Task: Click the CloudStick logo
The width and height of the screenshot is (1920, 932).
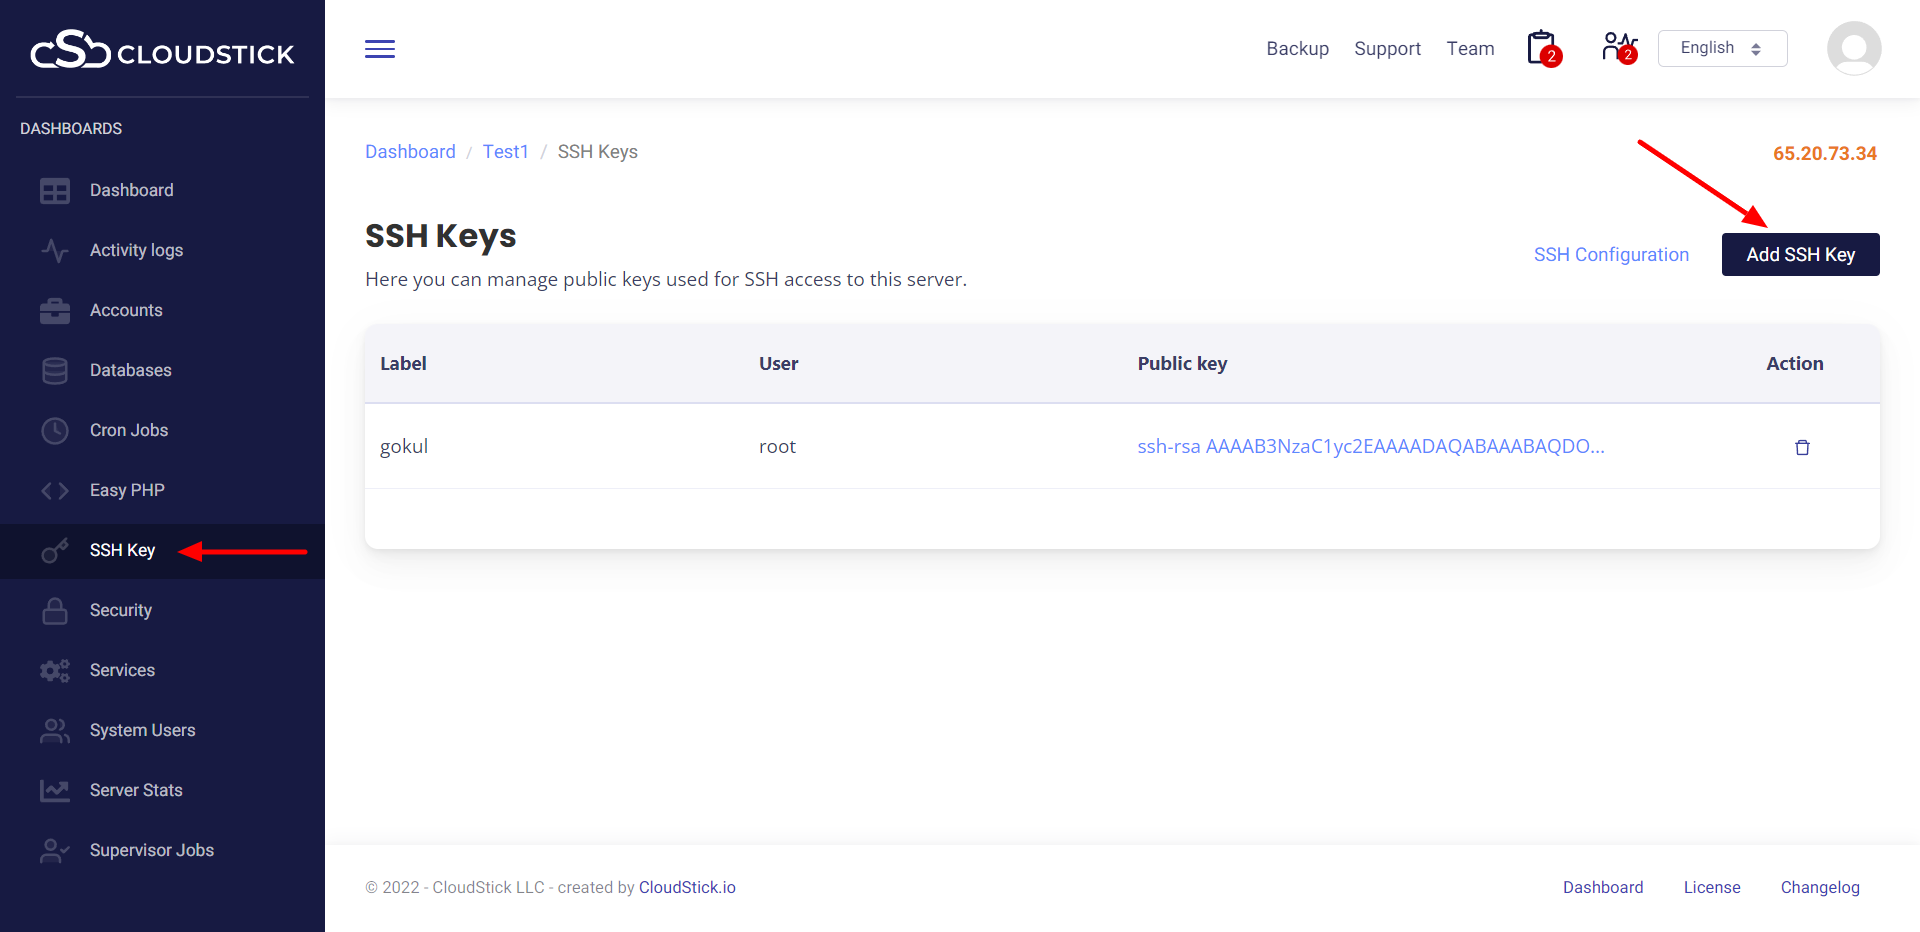Action: pos(162,50)
